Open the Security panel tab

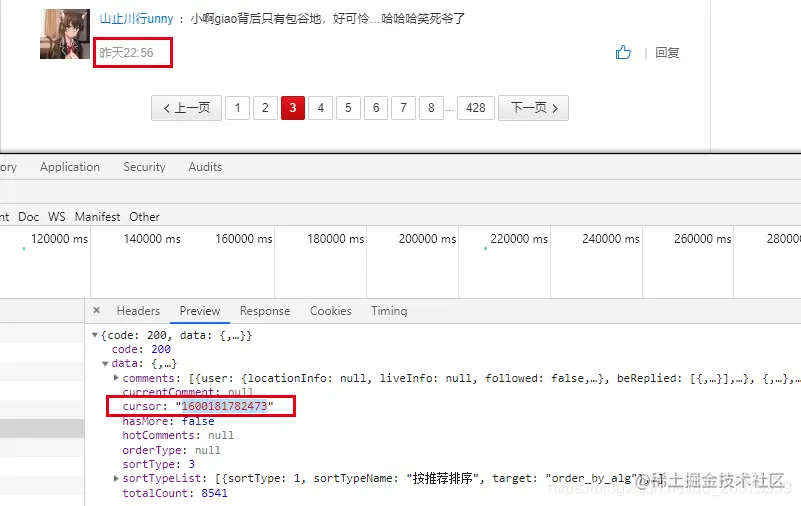coord(145,167)
